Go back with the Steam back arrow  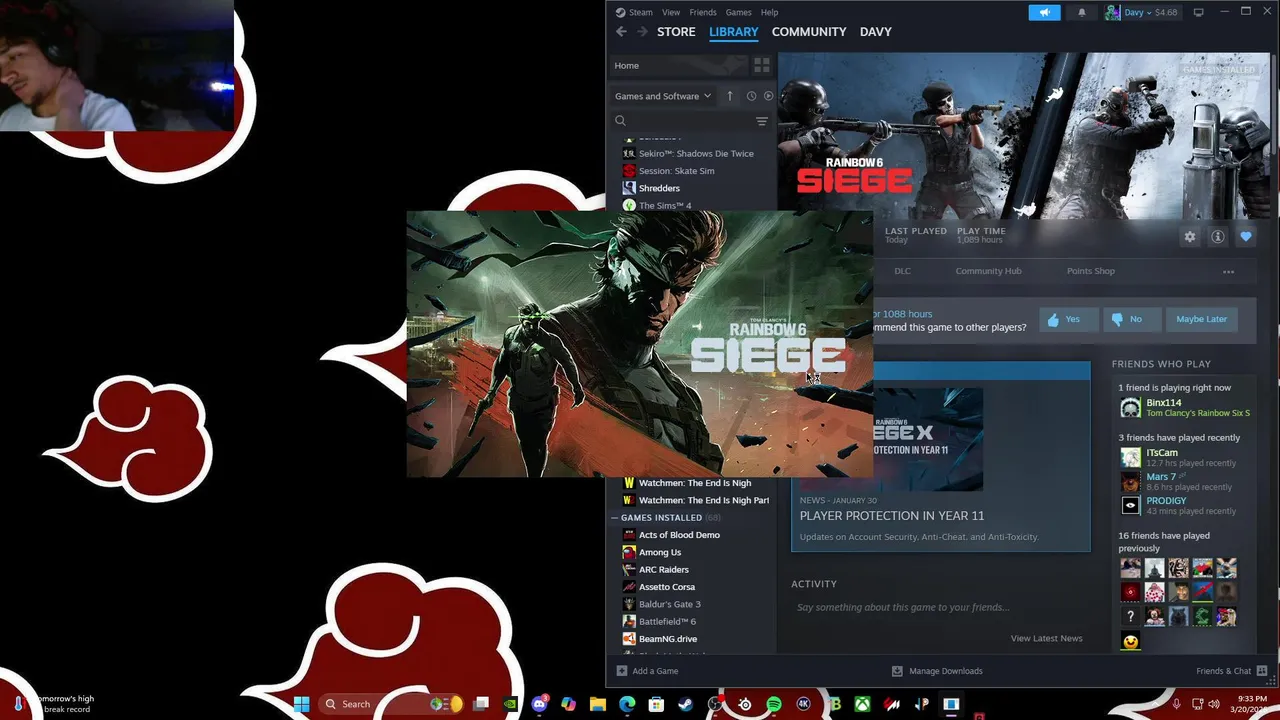pos(621,32)
